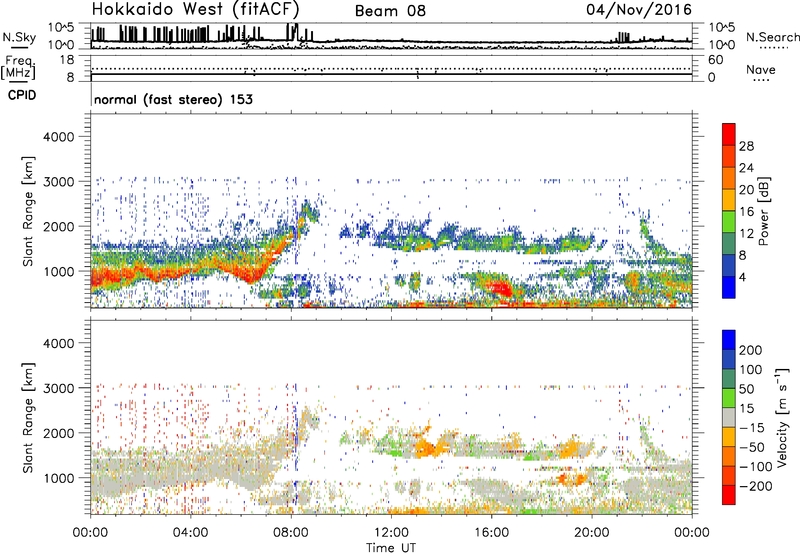
Task: Click the 'N.Sky' legend label
Action: pyautogui.click(x=19, y=37)
